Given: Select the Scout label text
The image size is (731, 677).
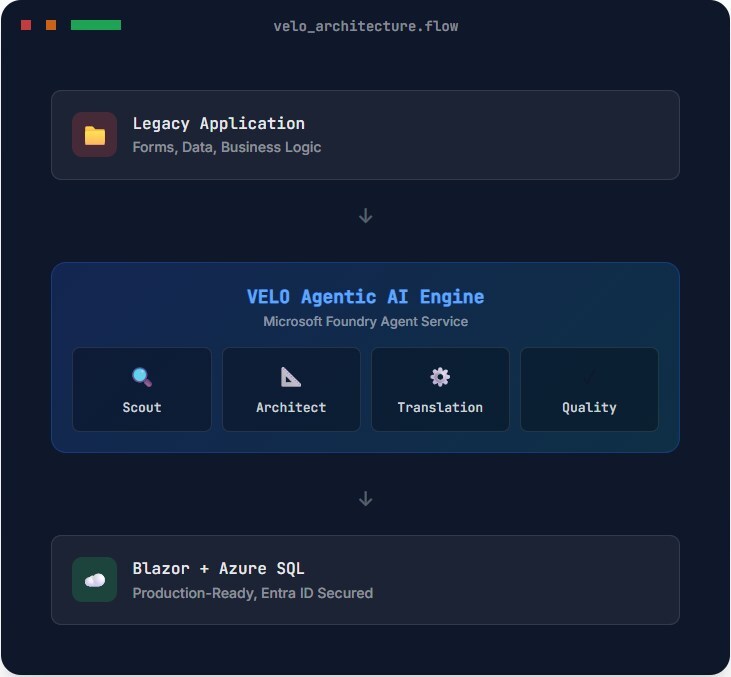Looking at the screenshot, I should (x=142, y=407).
